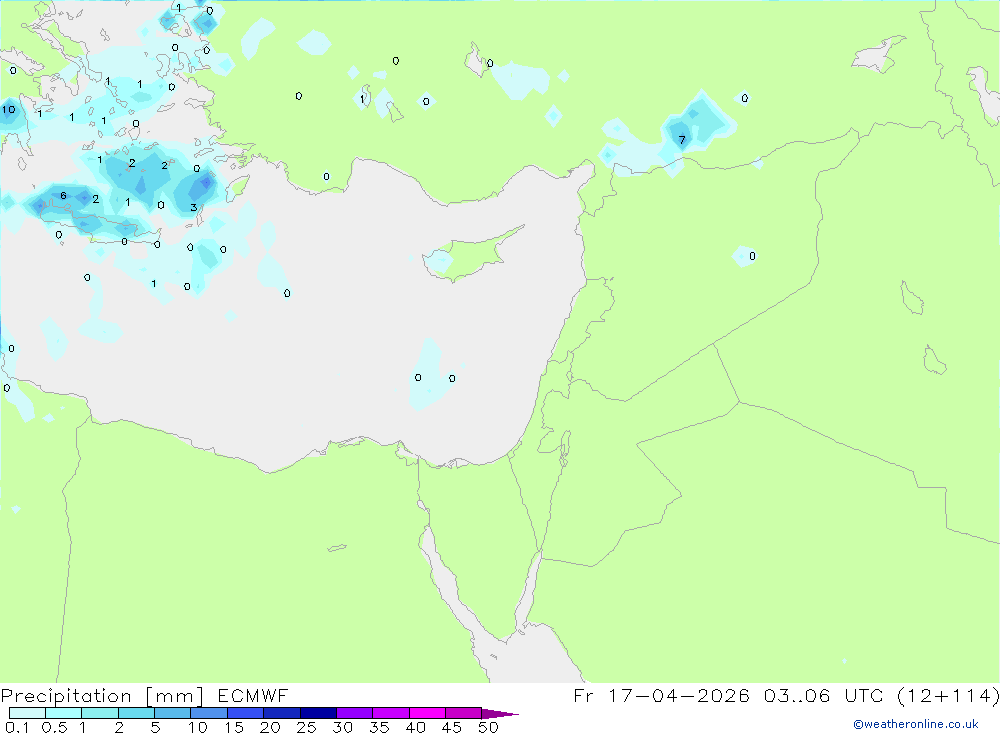
Task: Select the 30–35 mm purple legend swatch
Action: [354, 713]
